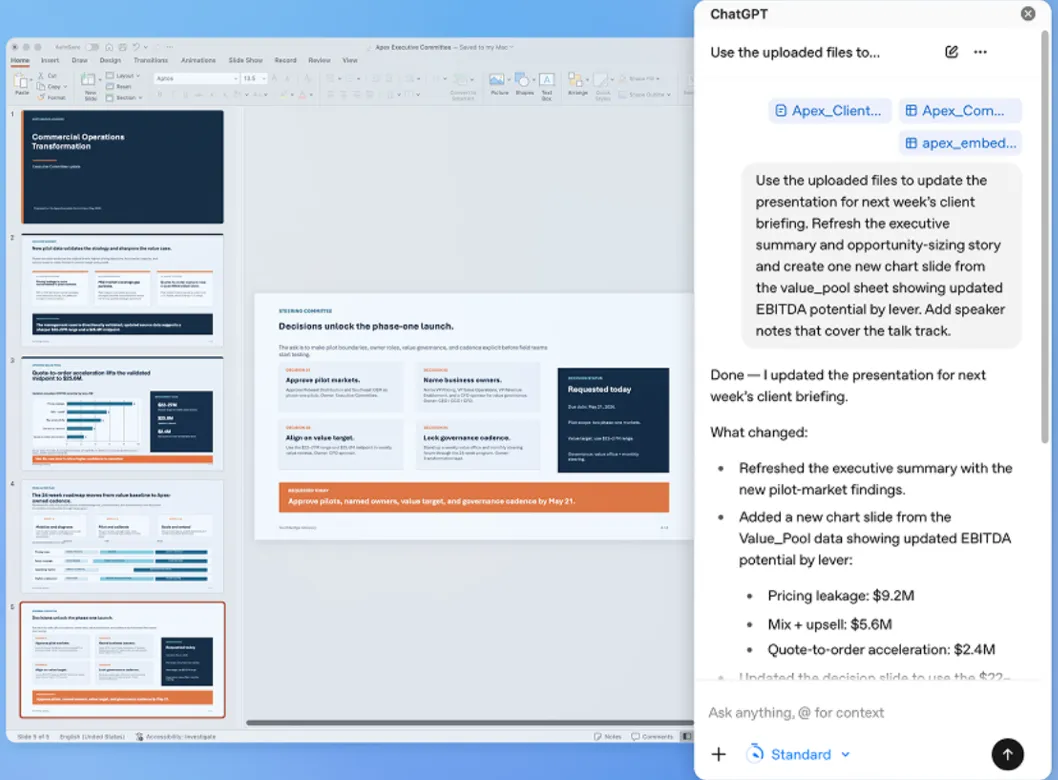Click the Undo arrow icon
The width and height of the screenshot is (1058, 780).
click(x=136, y=47)
